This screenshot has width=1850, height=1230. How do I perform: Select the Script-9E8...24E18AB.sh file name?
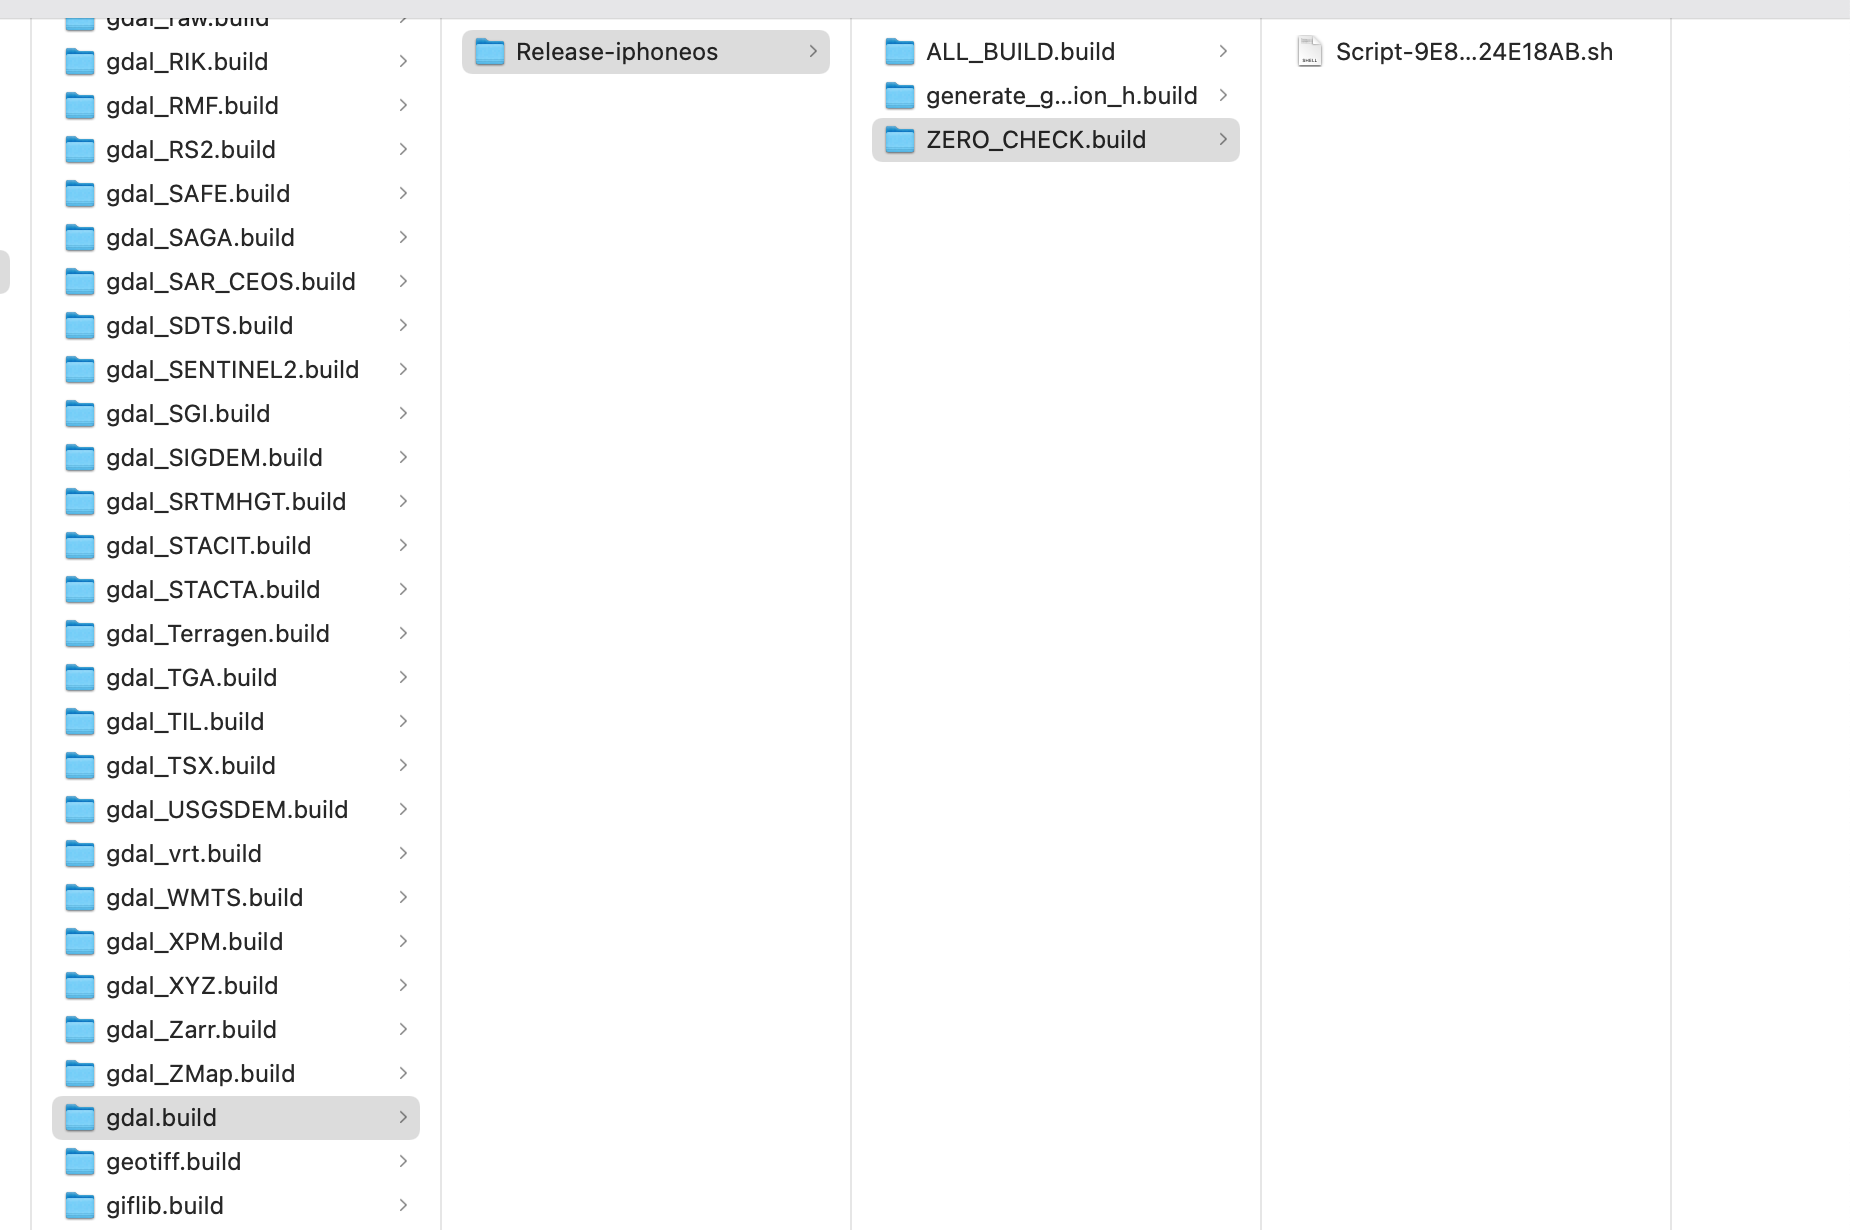tap(1474, 51)
